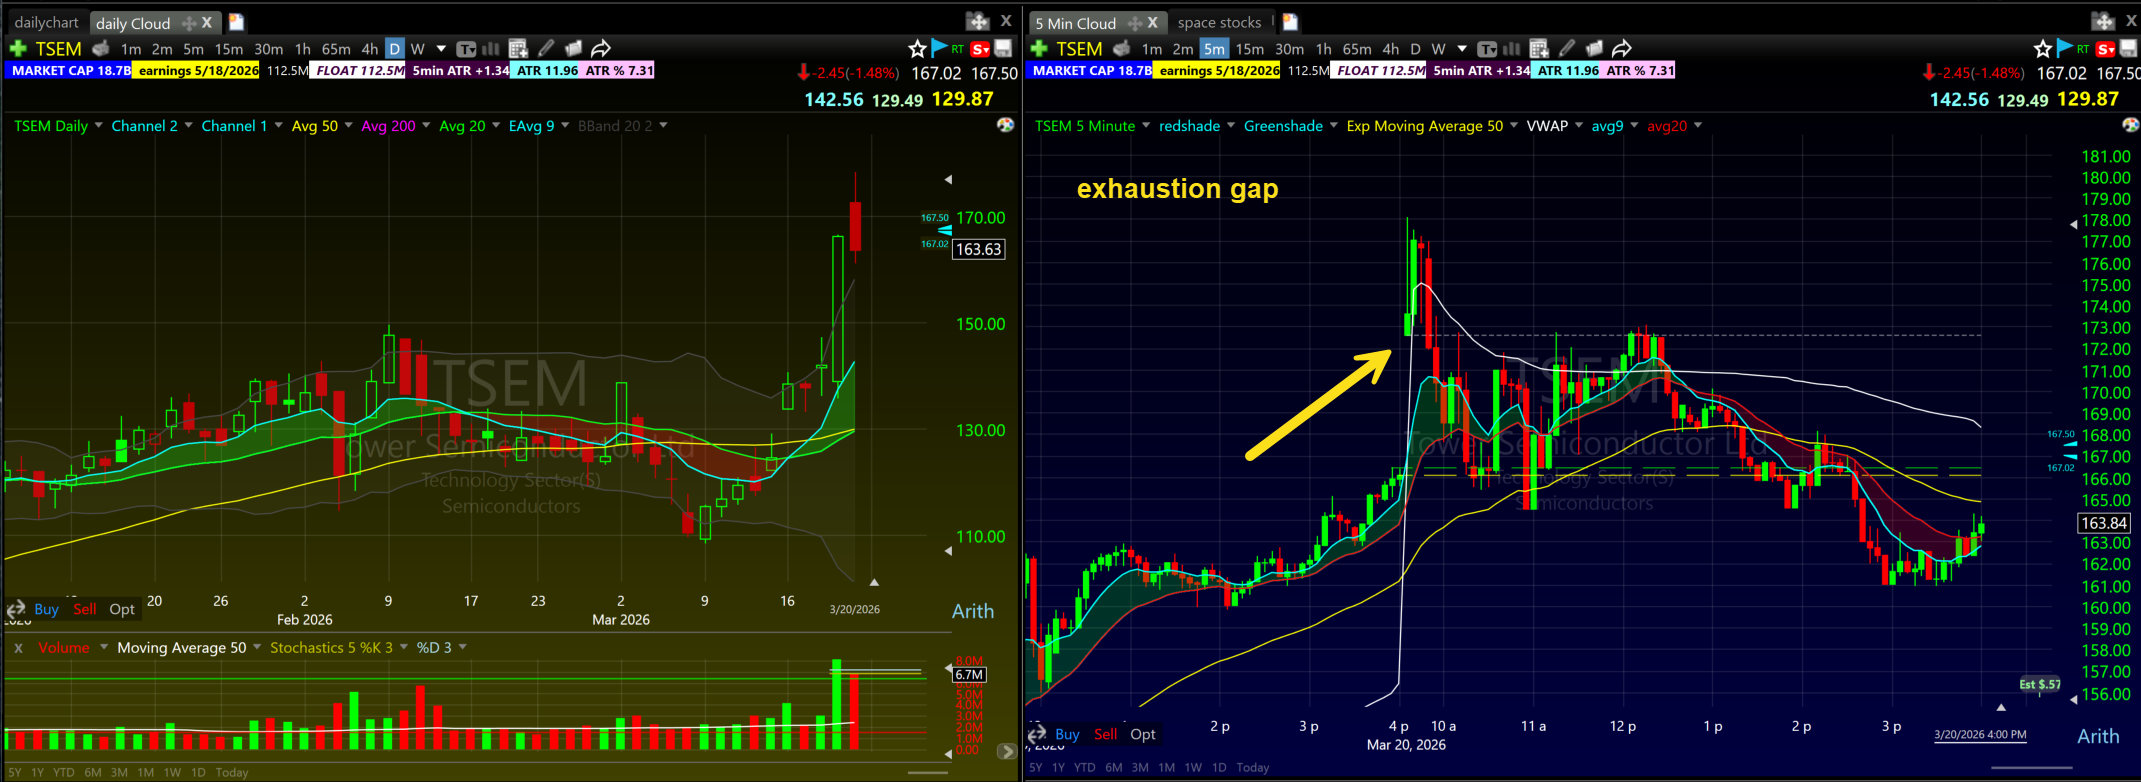Click the favorite star icon in right chart
Viewport: 2141px width, 782px height.
tap(2042, 48)
